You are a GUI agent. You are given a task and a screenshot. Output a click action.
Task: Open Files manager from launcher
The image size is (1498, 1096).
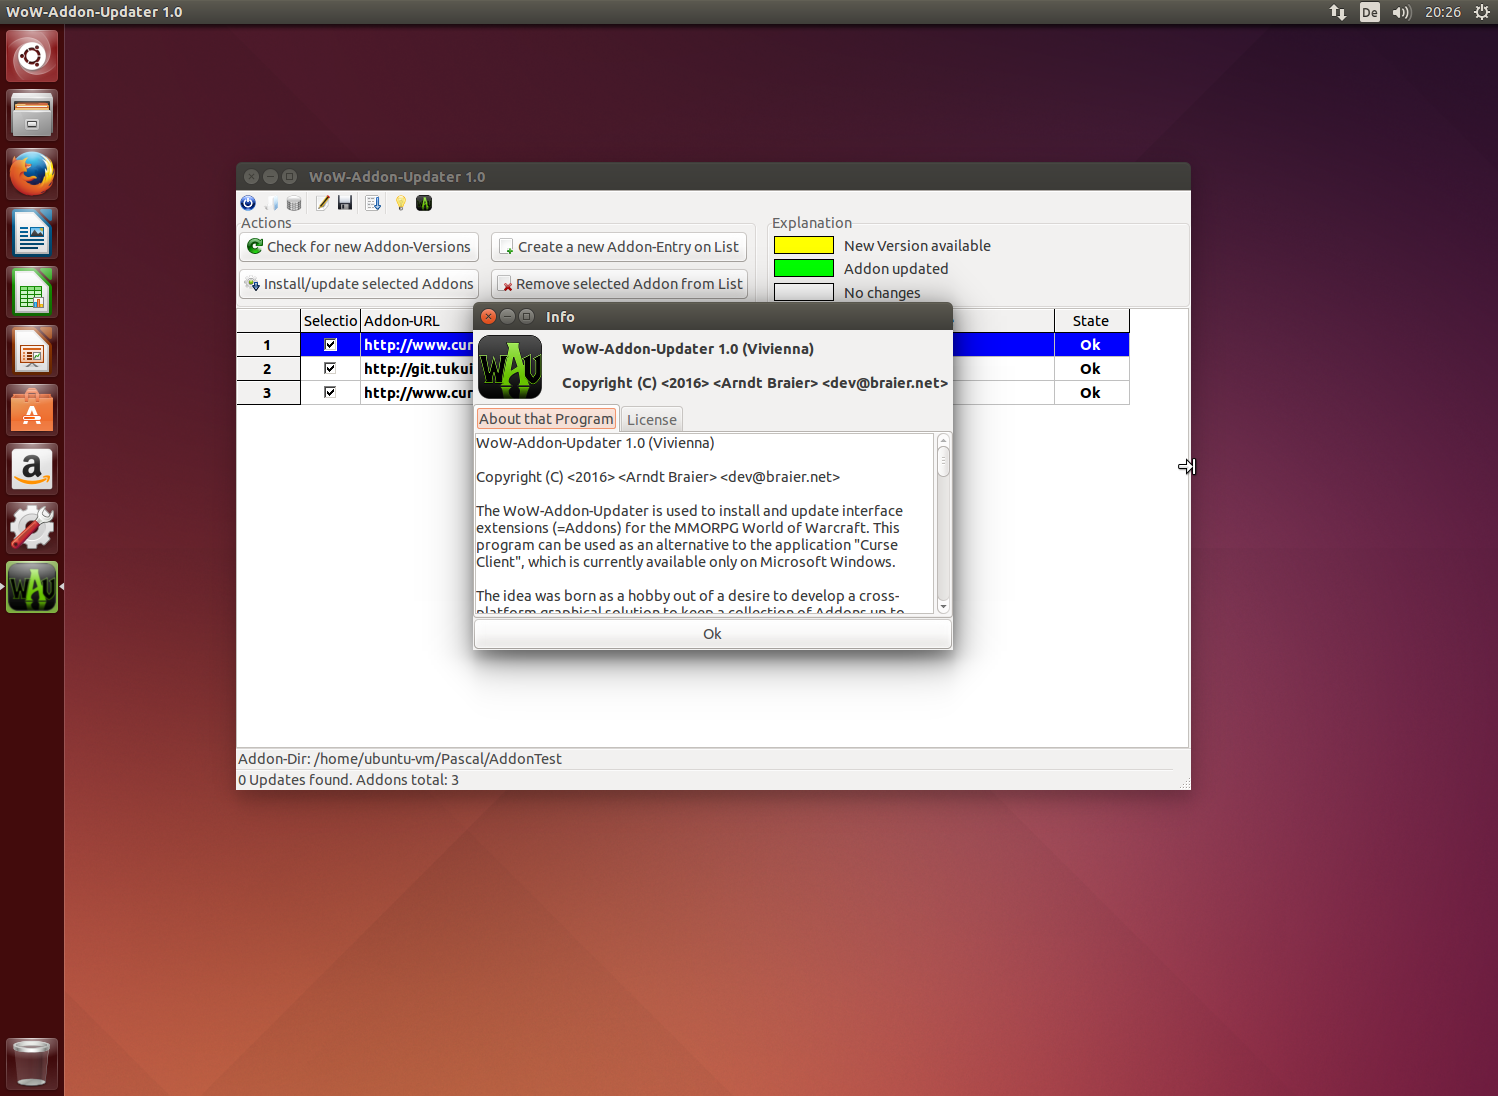(x=32, y=115)
